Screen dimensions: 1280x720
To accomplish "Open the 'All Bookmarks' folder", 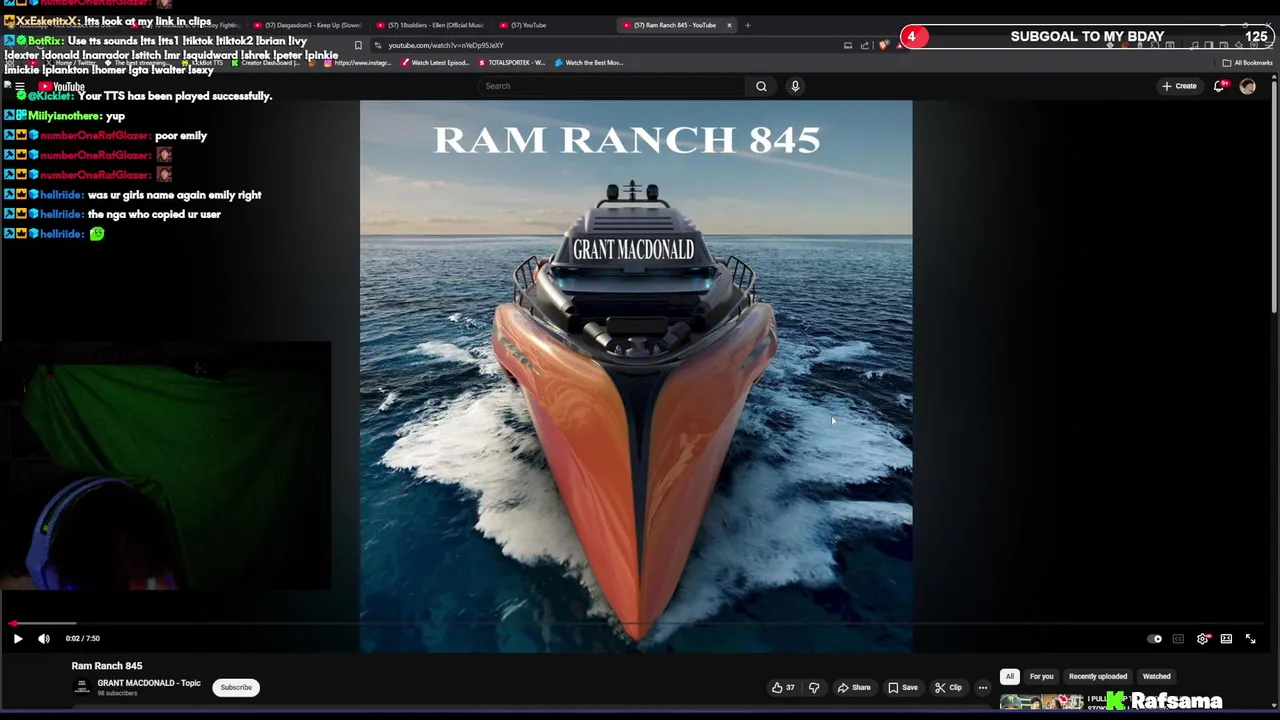I will [x=1247, y=63].
